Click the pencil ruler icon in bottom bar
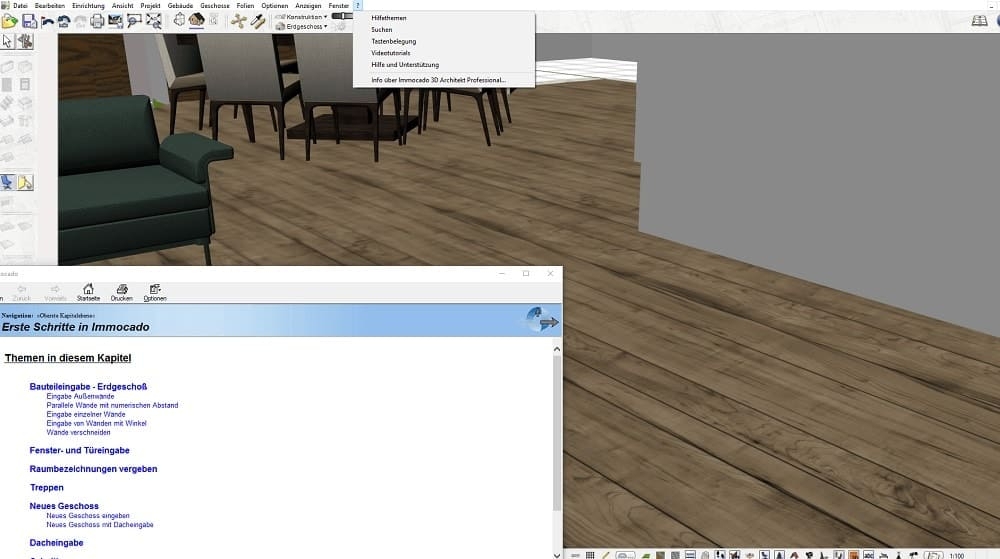Image resolution: width=1000 pixels, height=559 pixels. [605, 555]
